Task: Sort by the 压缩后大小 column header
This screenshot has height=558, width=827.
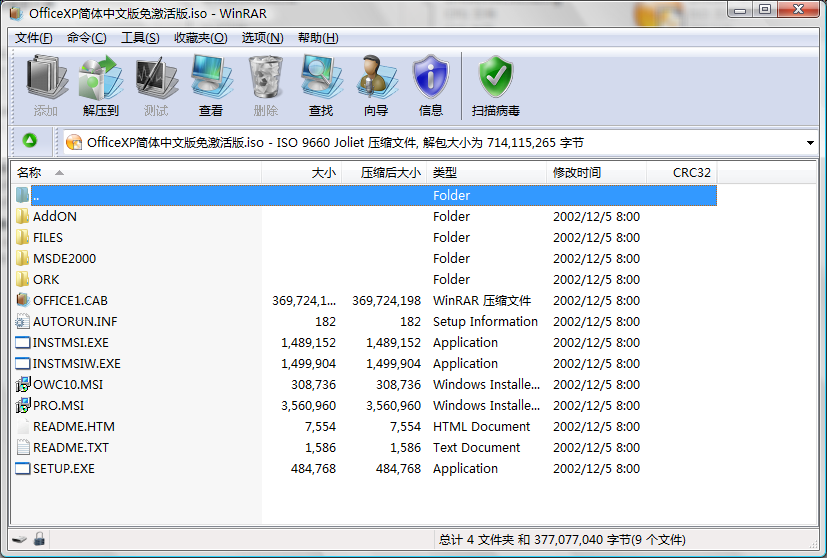Action: [x=384, y=172]
